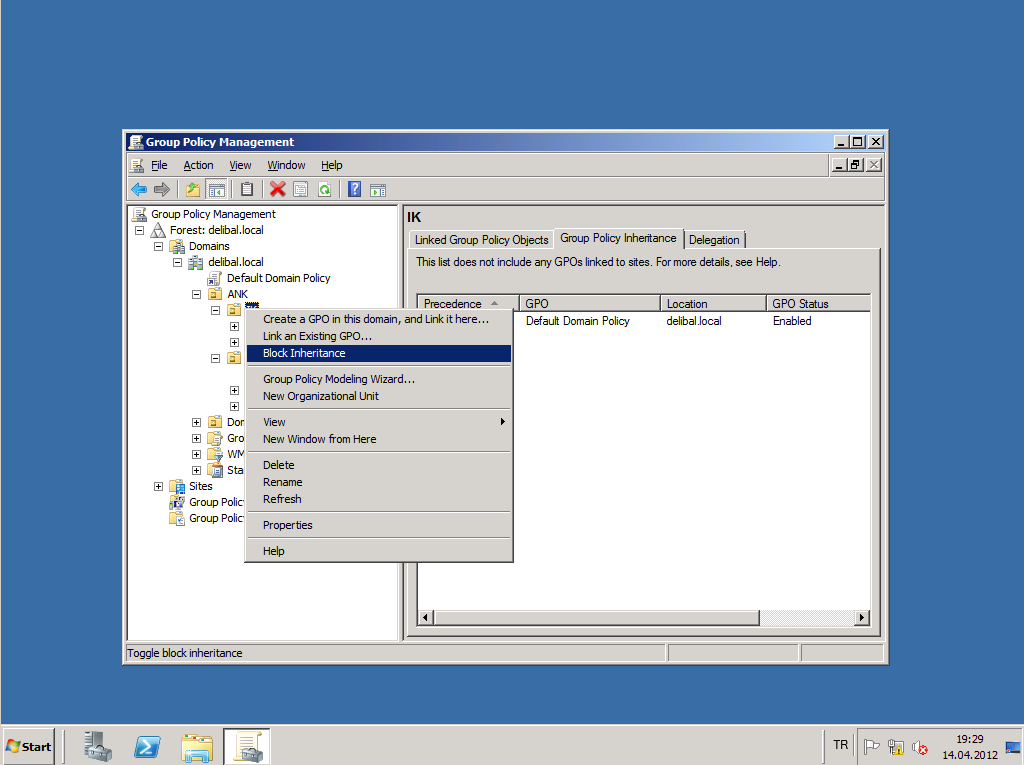This screenshot has height=765, width=1024.
Task: Sort list by Precedence column header
Action: click(x=453, y=304)
